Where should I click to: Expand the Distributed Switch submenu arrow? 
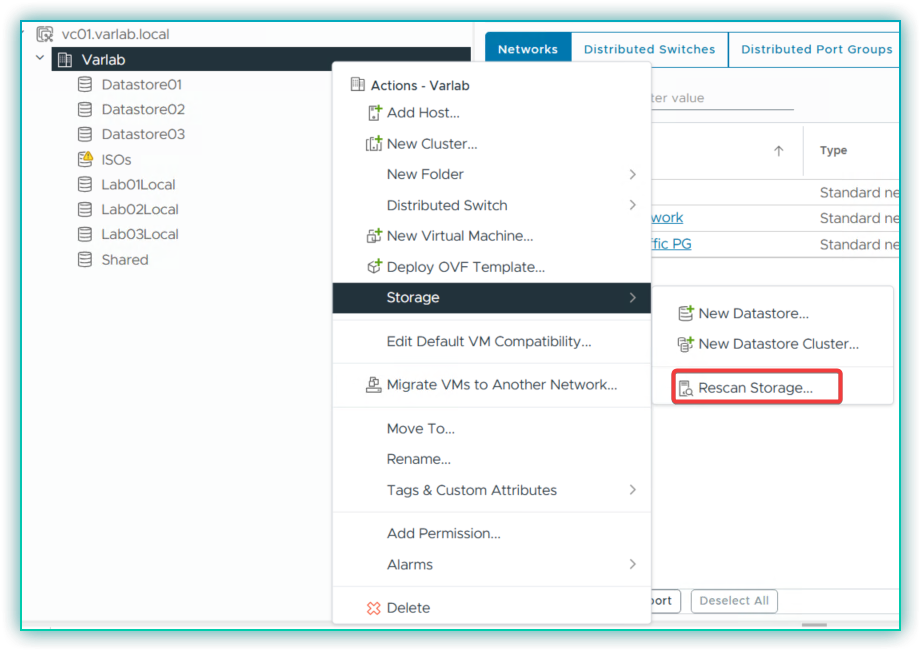(x=632, y=205)
